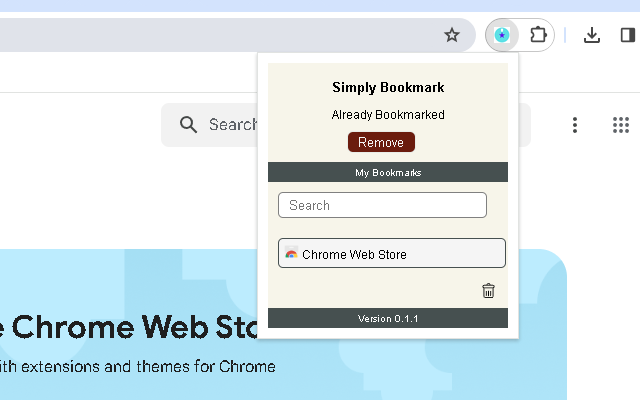Open the Extensions puzzle piece menu
This screenshot has width=640, height=400.
click(x=538, y=35)
